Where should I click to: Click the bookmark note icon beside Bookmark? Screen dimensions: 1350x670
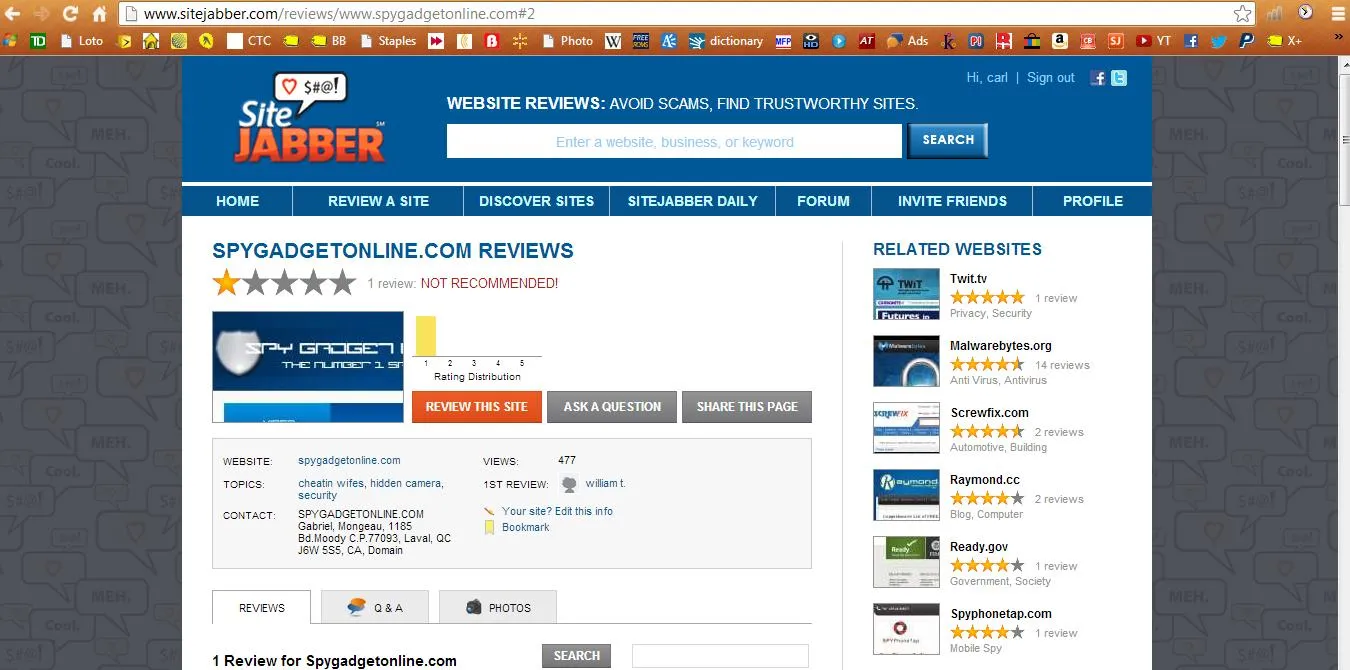[x=489, y=527]
